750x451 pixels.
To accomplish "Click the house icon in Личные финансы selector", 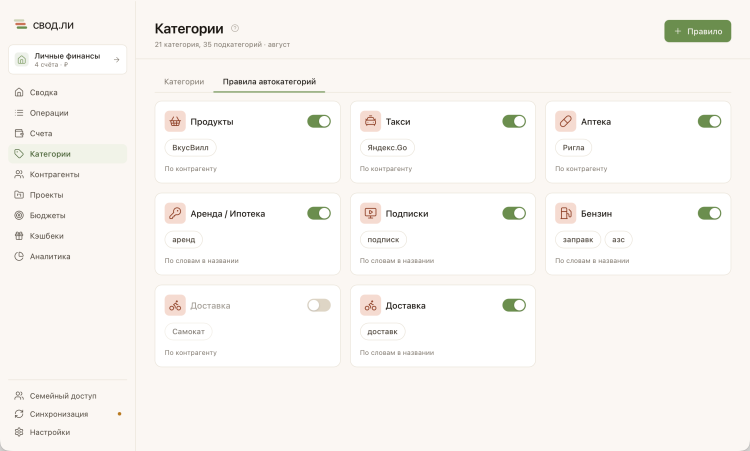I will [x=22, y=60].
